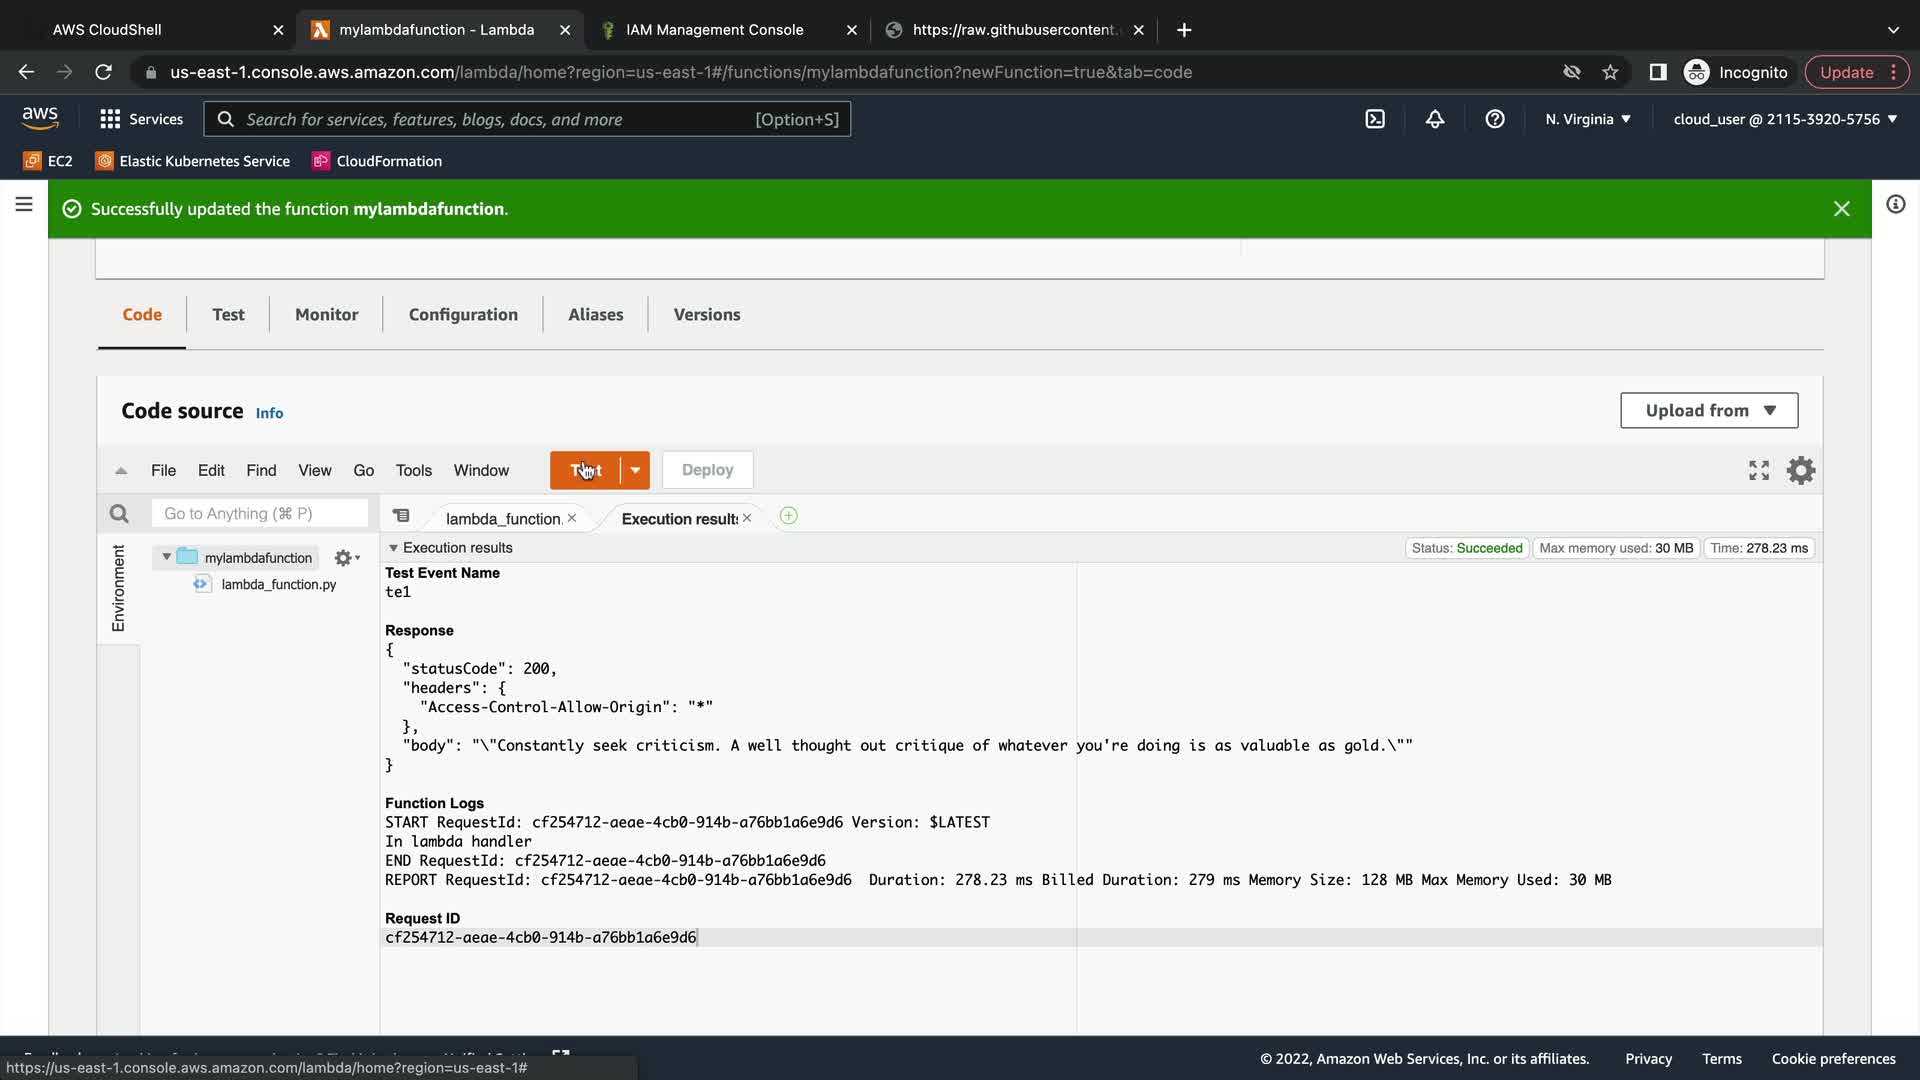Open the Code source Info link

pyautogui.click(x=269, y=413)
